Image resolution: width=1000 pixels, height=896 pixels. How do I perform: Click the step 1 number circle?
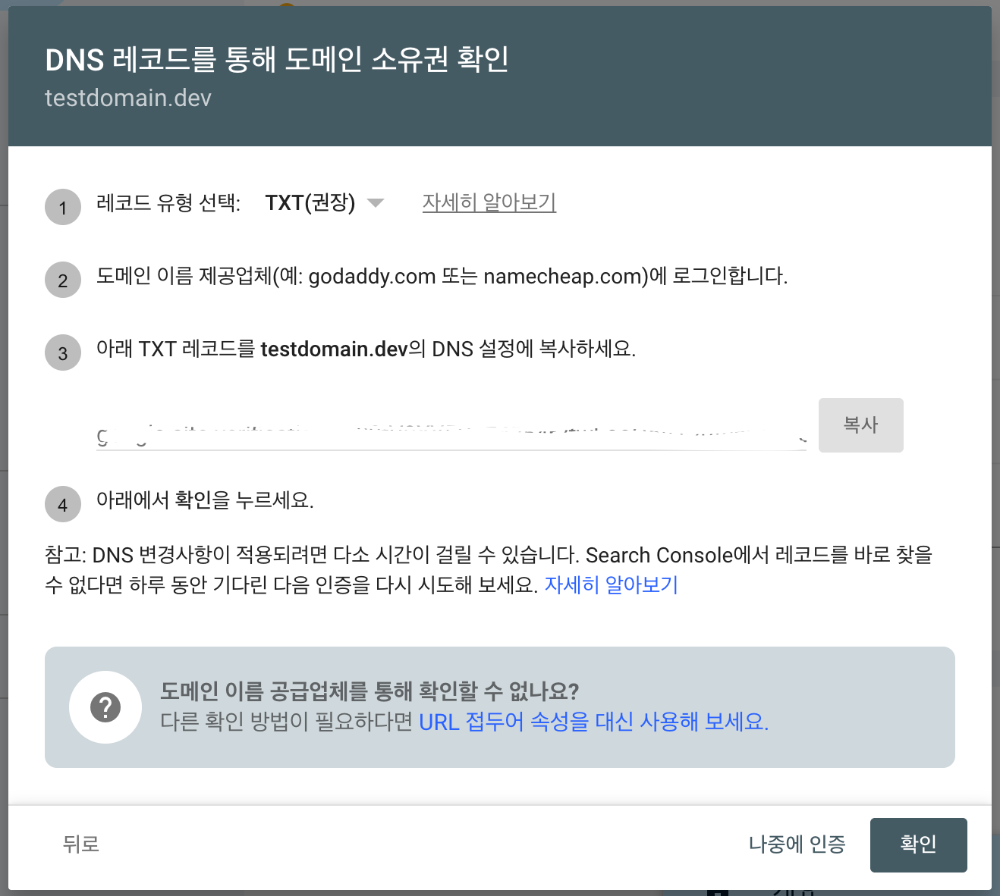[x=63, y=208]
